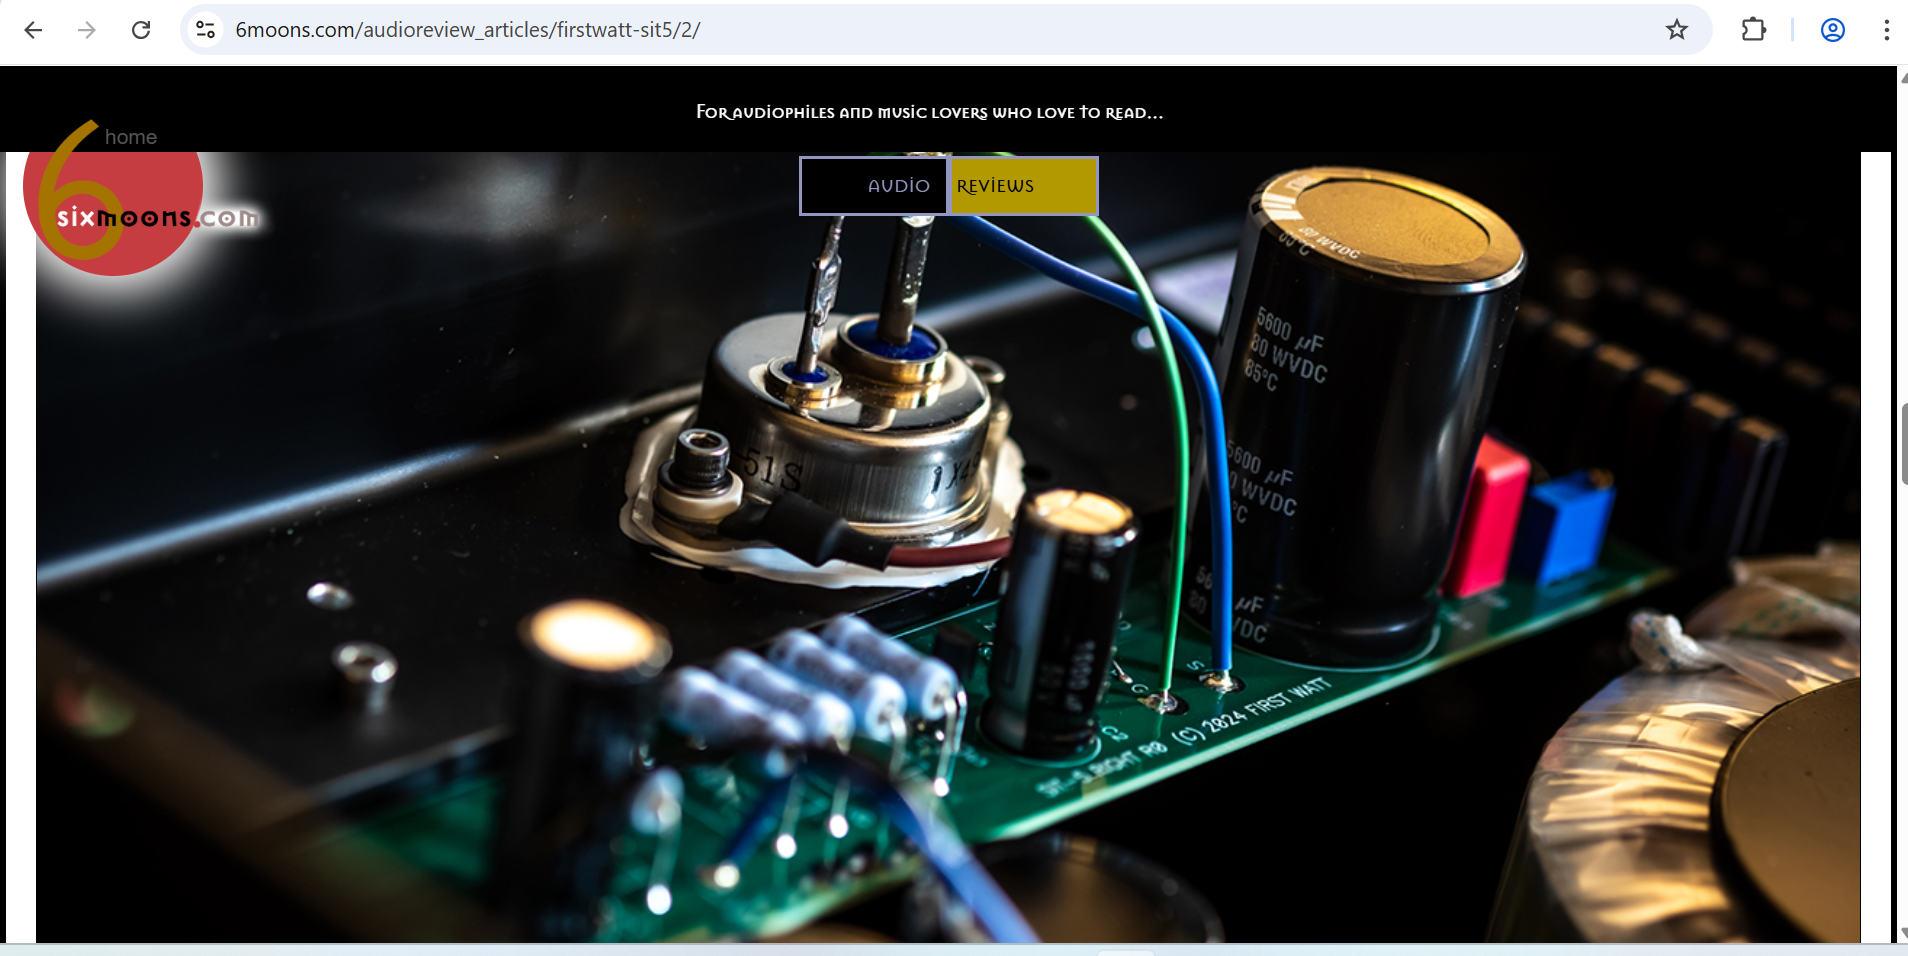Open the Chrome three-dot menu
This screenshot has height=956, width=1908.
(x=1886, y=30)
